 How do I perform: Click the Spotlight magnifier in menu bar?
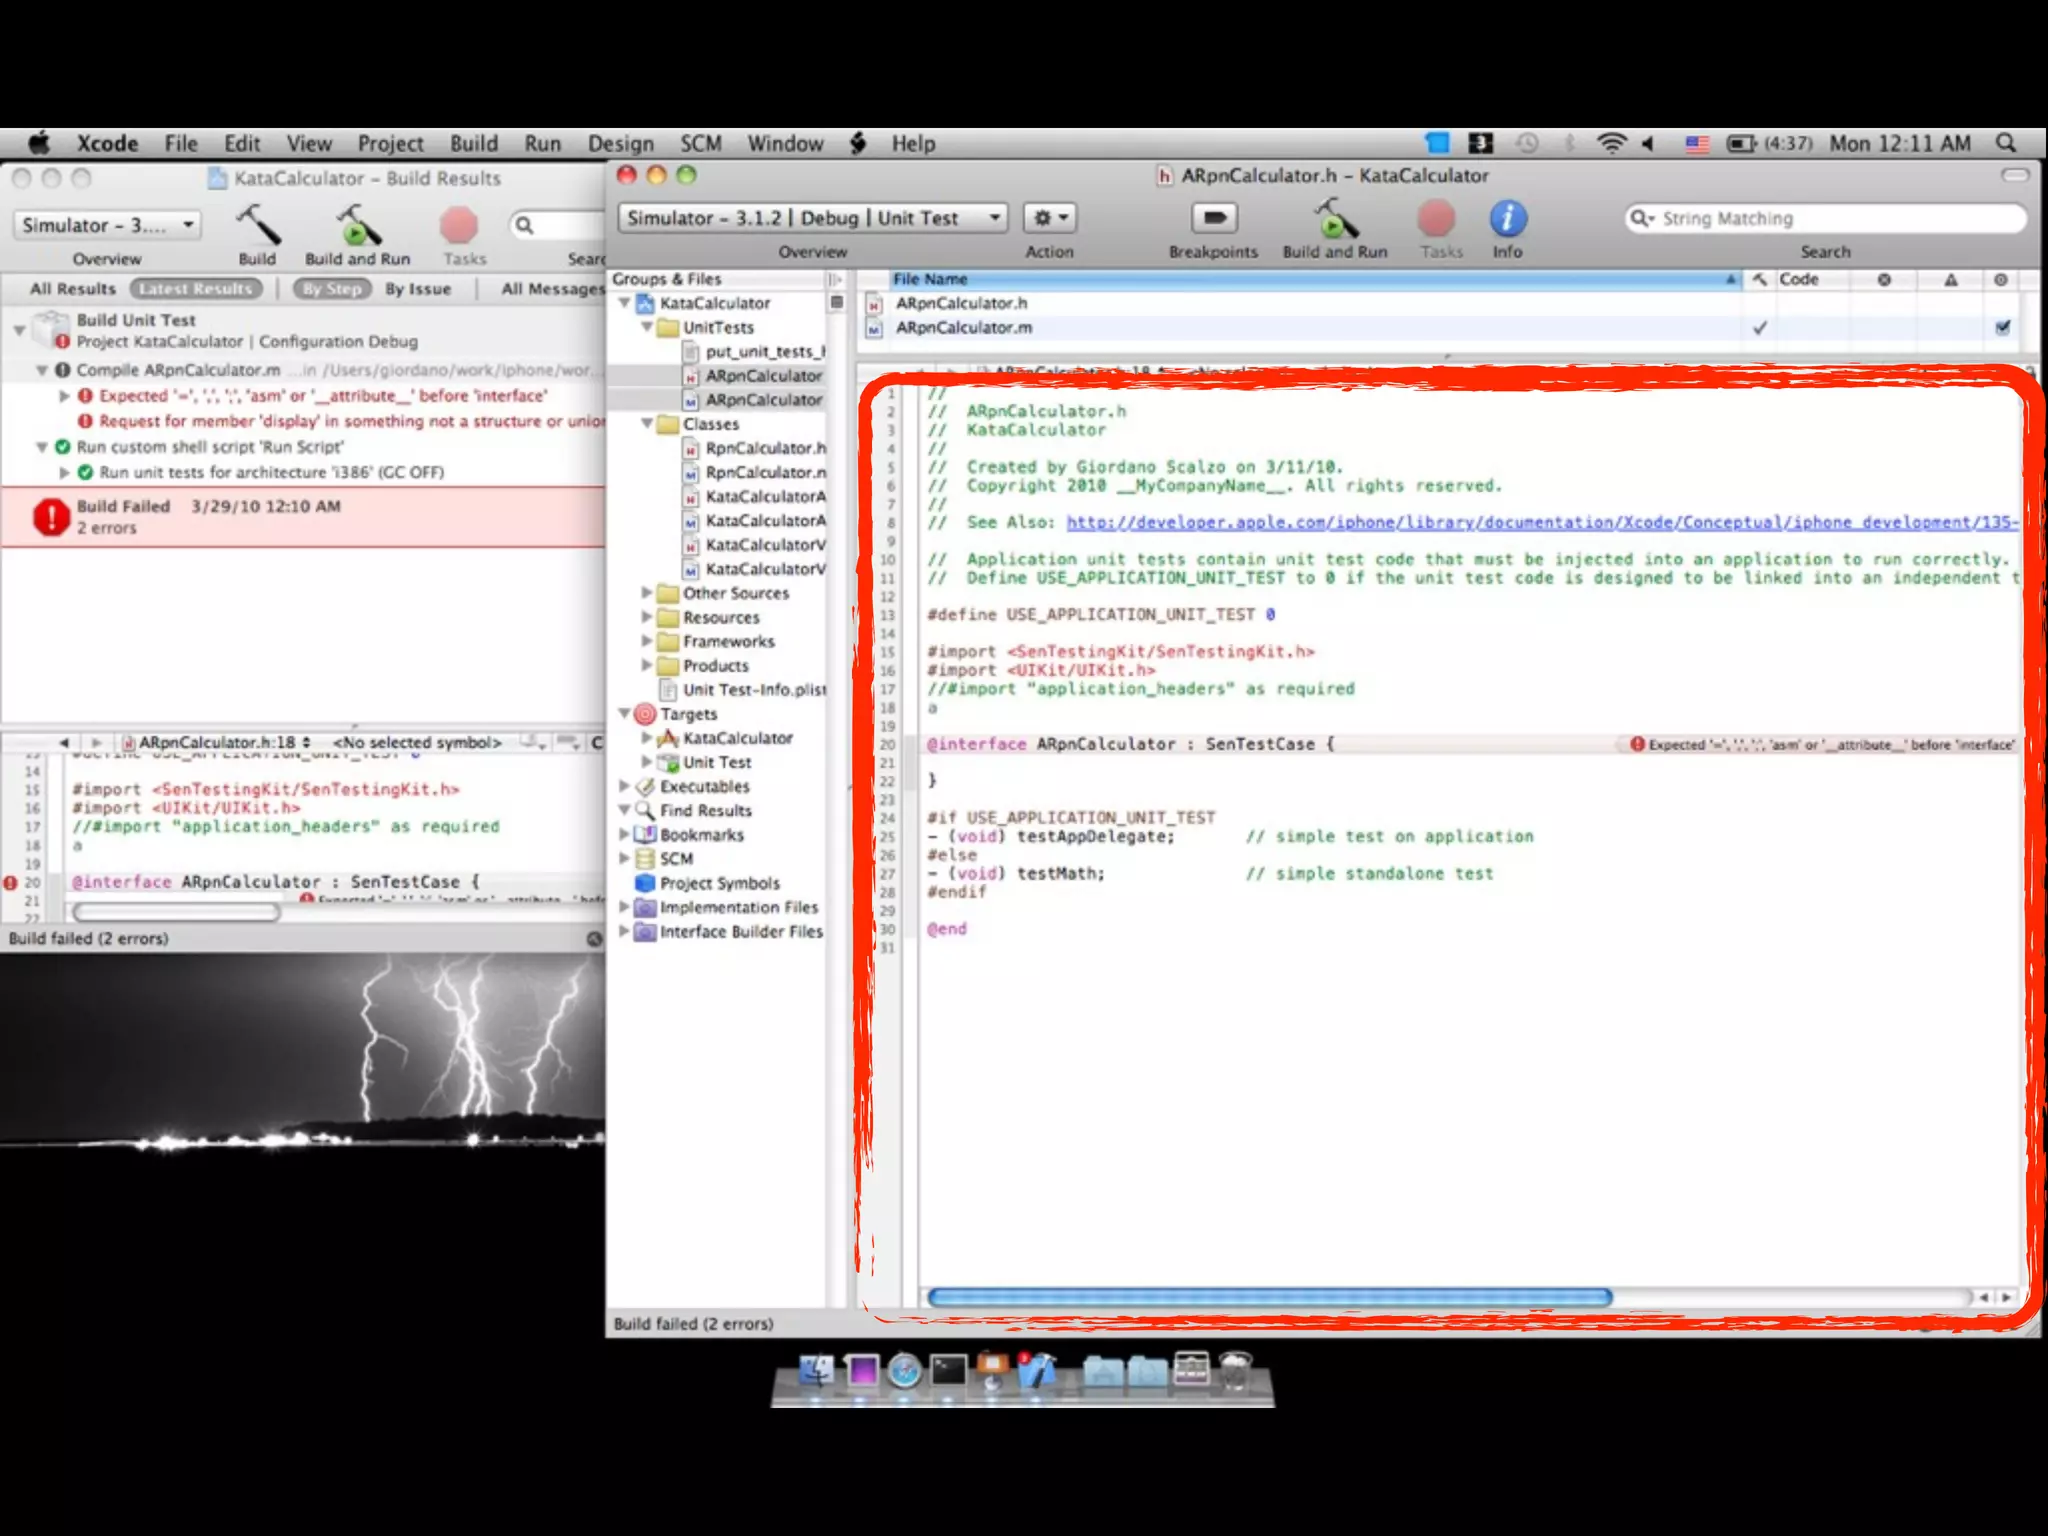pyautogui.click(x=2005, y=143)
